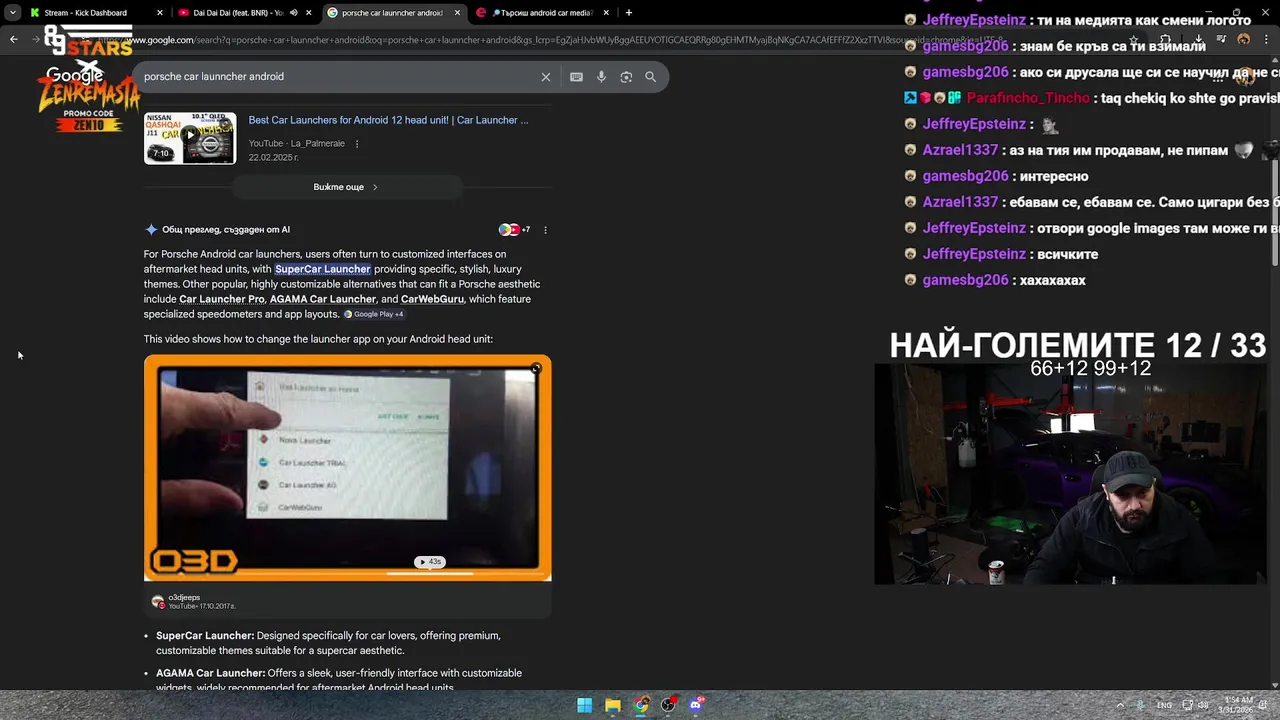Screen dimensions: 1280x720
Task: Open a new browser tab
Action: point(629,13)
